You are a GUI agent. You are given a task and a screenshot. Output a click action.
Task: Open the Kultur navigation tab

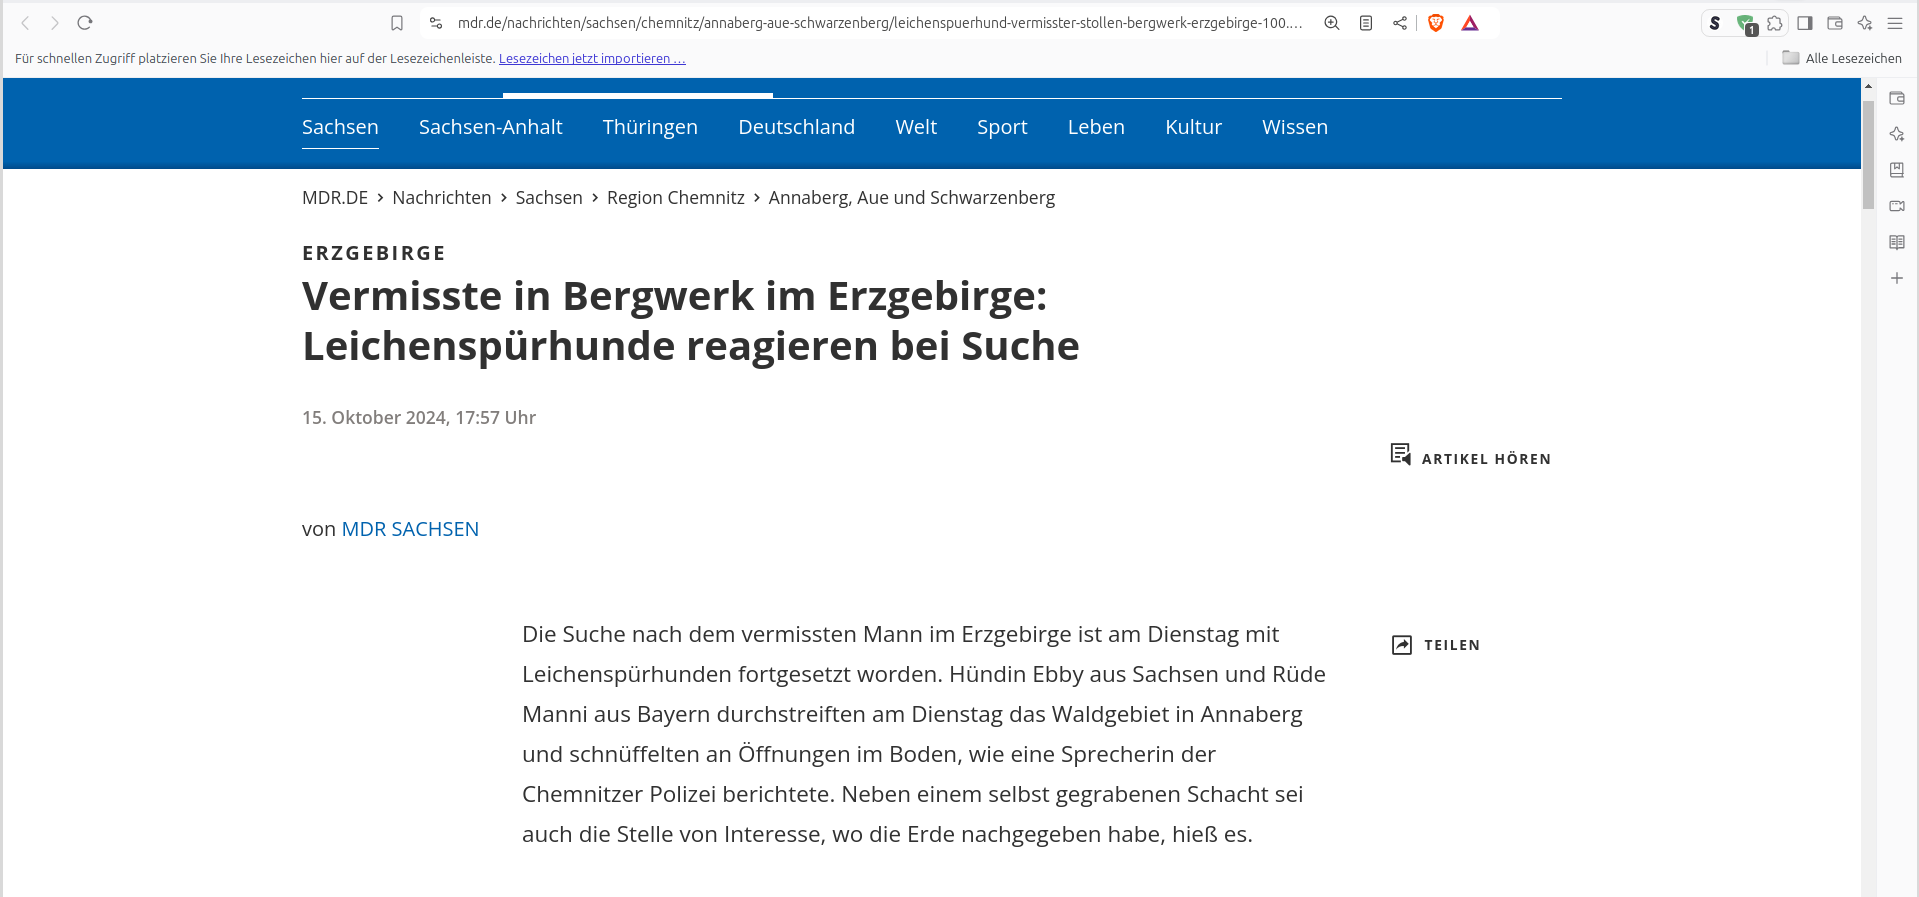click(x=1193, y=127)
